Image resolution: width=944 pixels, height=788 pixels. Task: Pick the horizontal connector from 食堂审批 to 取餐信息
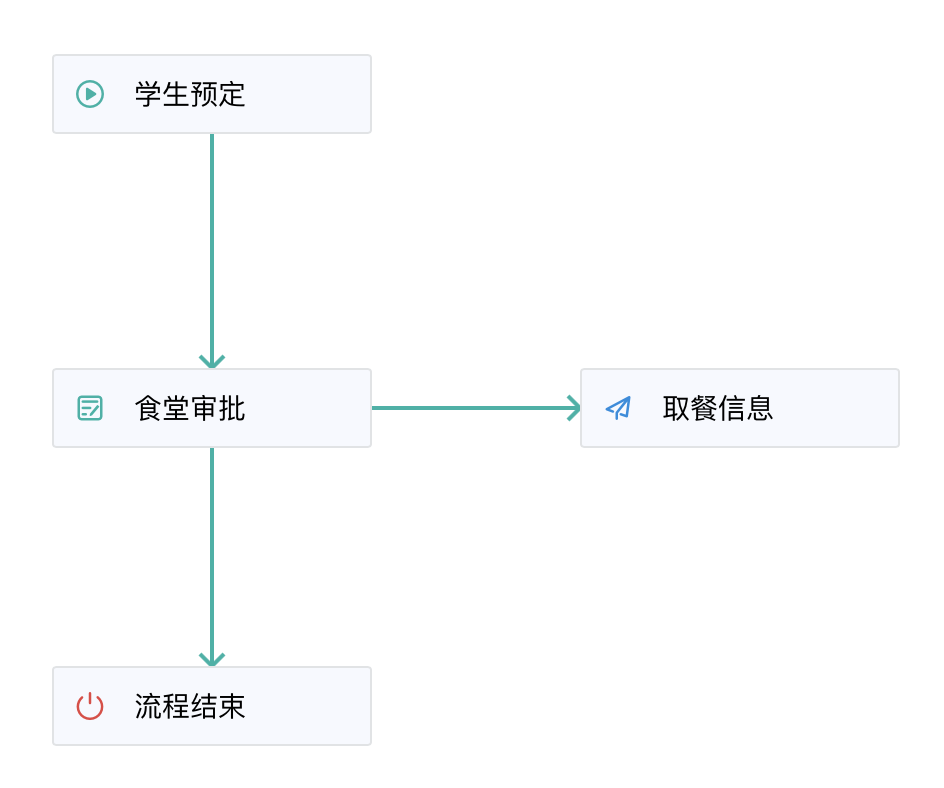(470, 408)
